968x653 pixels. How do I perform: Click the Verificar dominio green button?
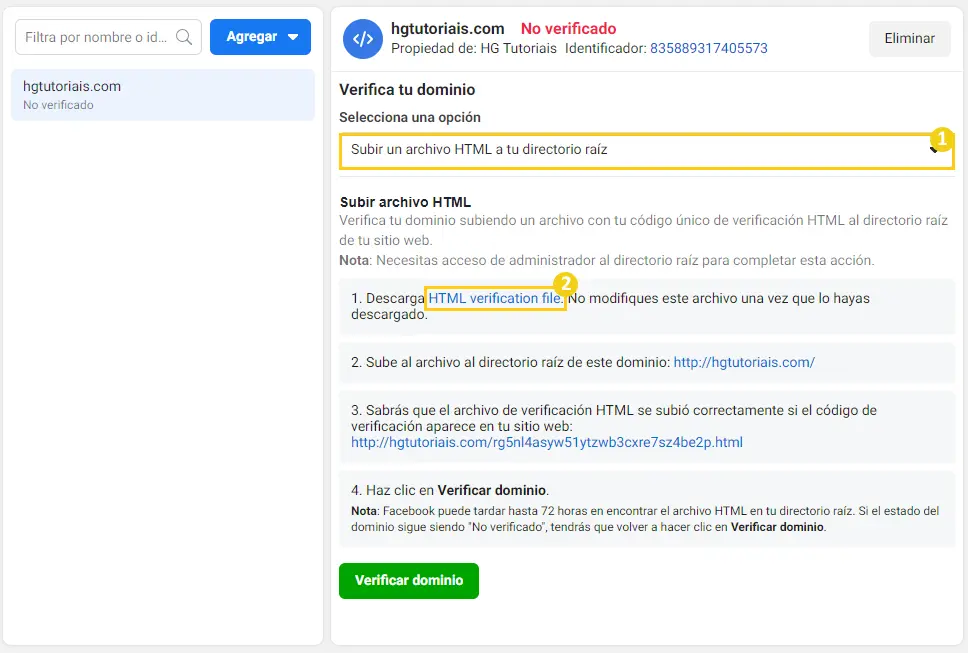click(x=409, y=580)
